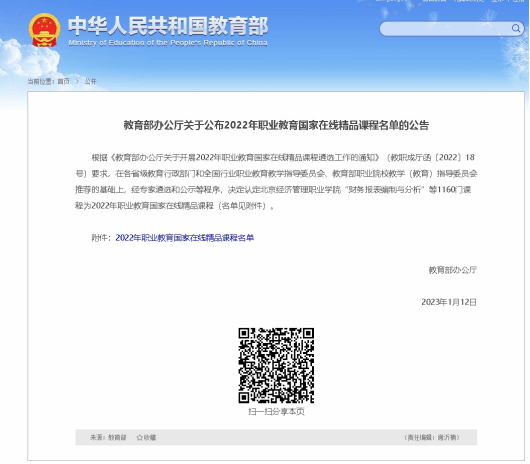
Task: Click the announcement headline title
Action: (276, 125)
